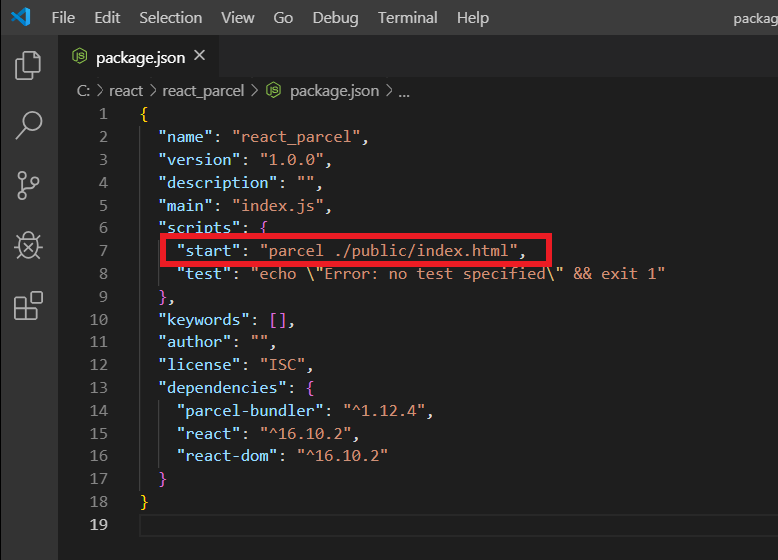Close the package.json editor tab
Viewport: 778px width, 560px height.
(200, 57)
